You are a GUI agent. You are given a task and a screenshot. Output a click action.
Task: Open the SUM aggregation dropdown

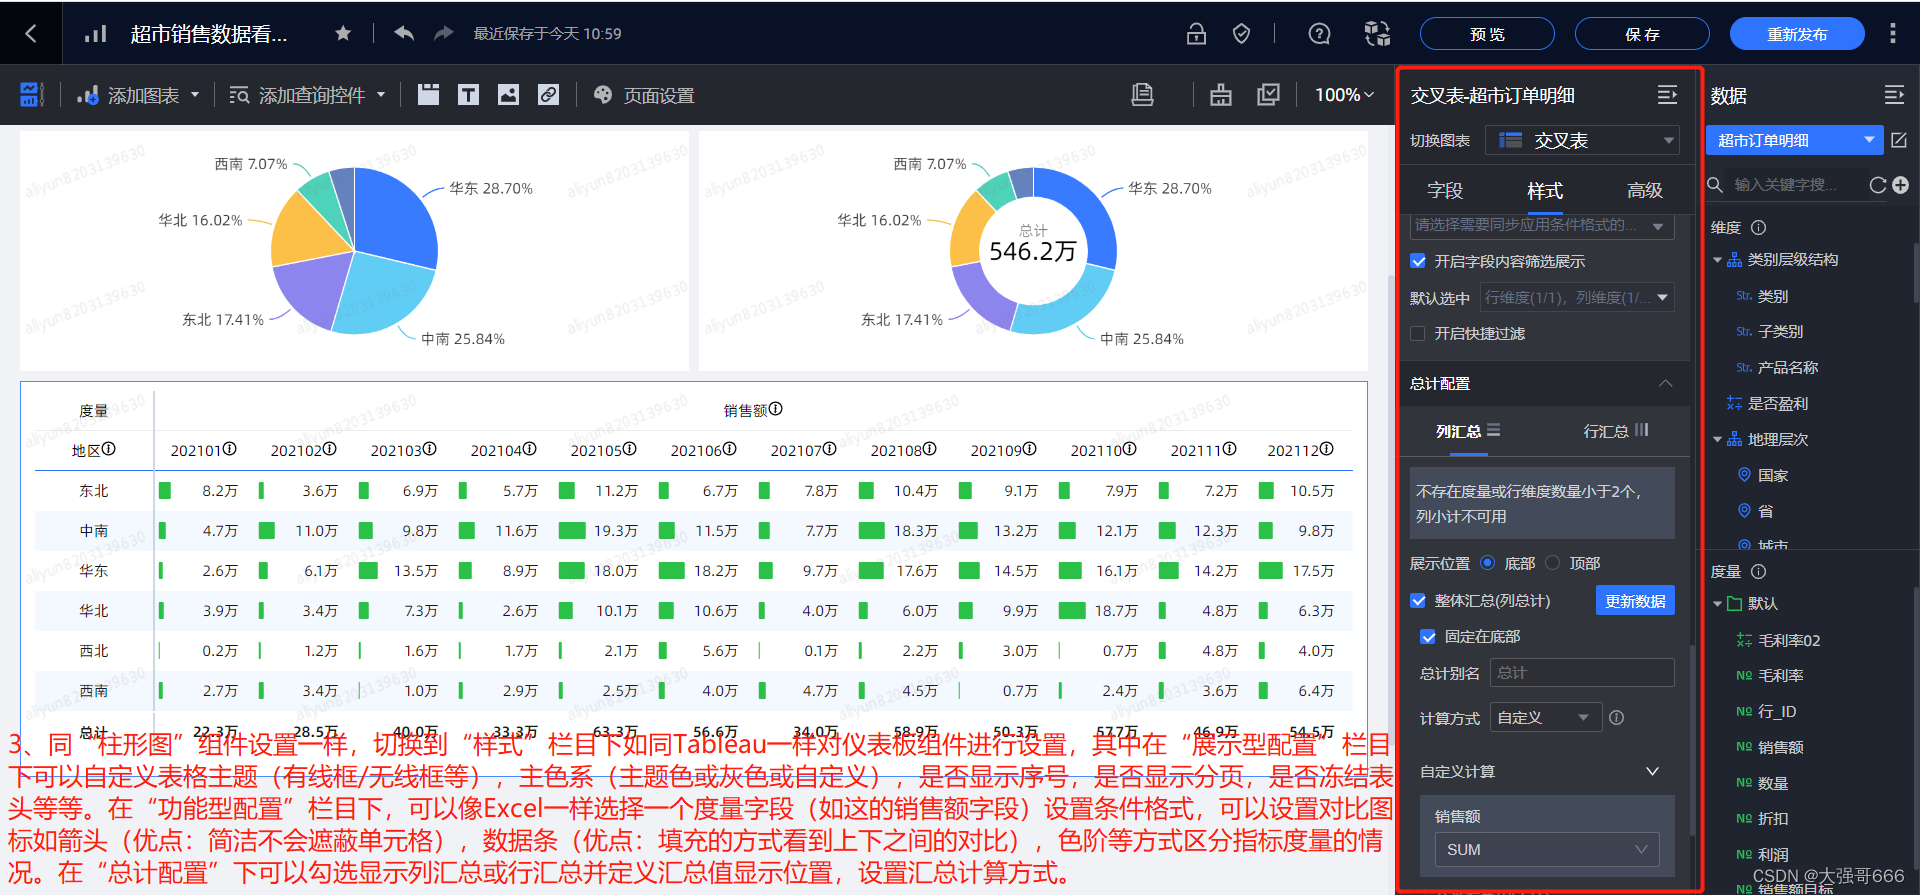tap(1547, 849)
